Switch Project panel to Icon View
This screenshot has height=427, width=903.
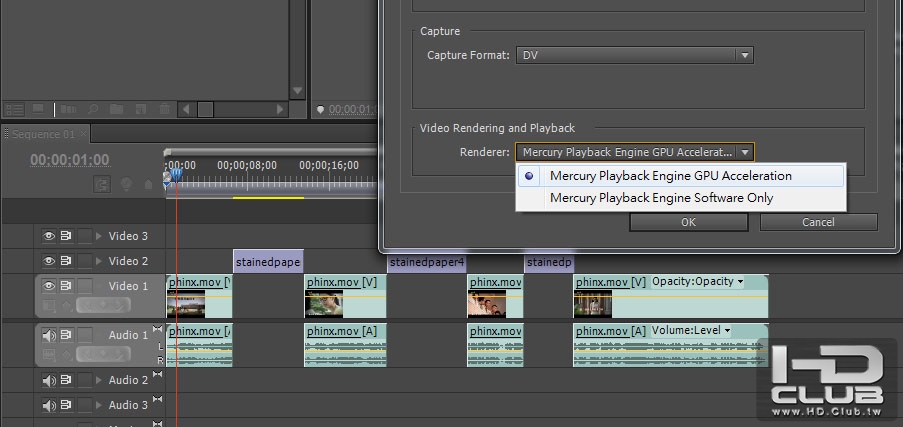click(x=39, y=109)
